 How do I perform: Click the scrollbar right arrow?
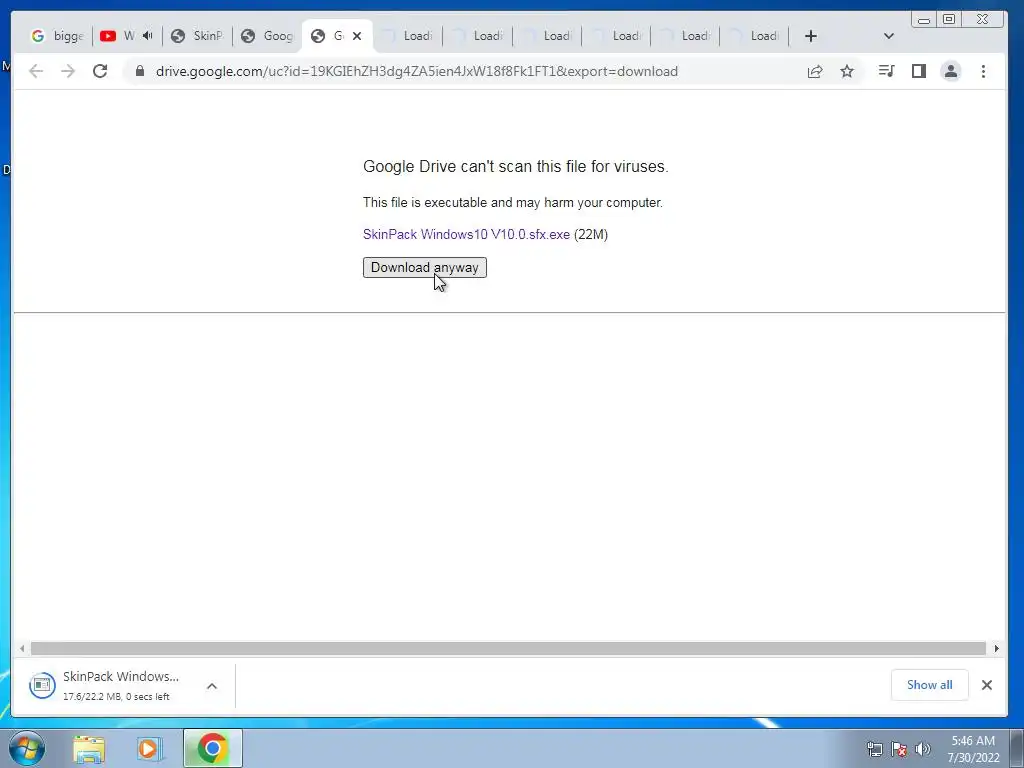click(x=997, y=648)
